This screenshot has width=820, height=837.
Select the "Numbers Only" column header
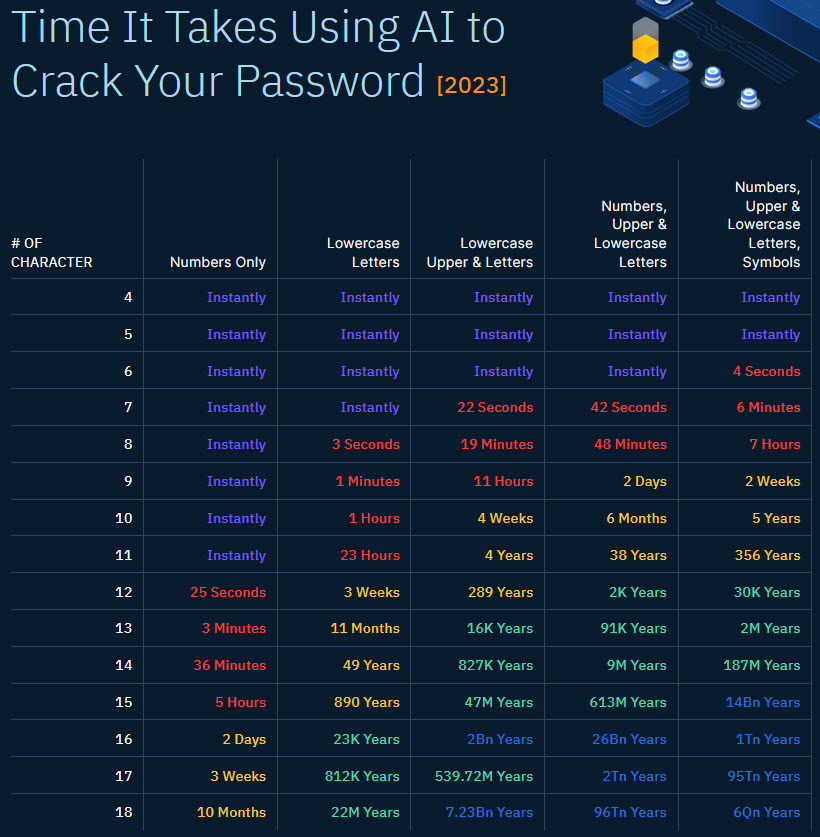coord(218,262)
